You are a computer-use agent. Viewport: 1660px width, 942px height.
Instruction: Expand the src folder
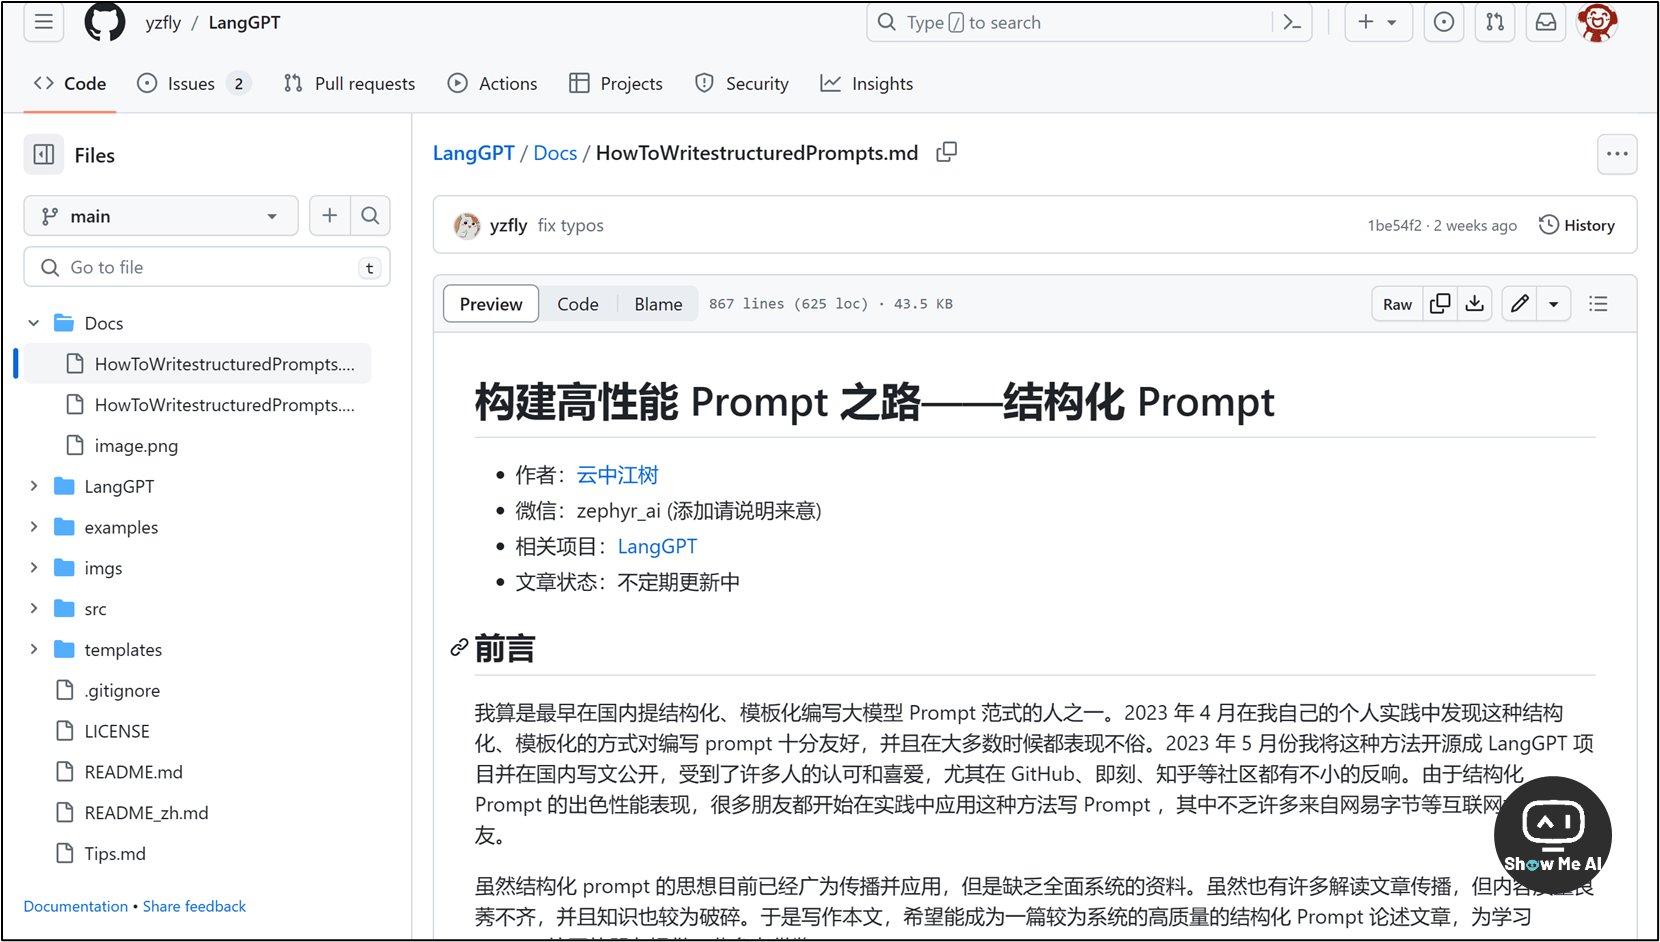[34, 608]
